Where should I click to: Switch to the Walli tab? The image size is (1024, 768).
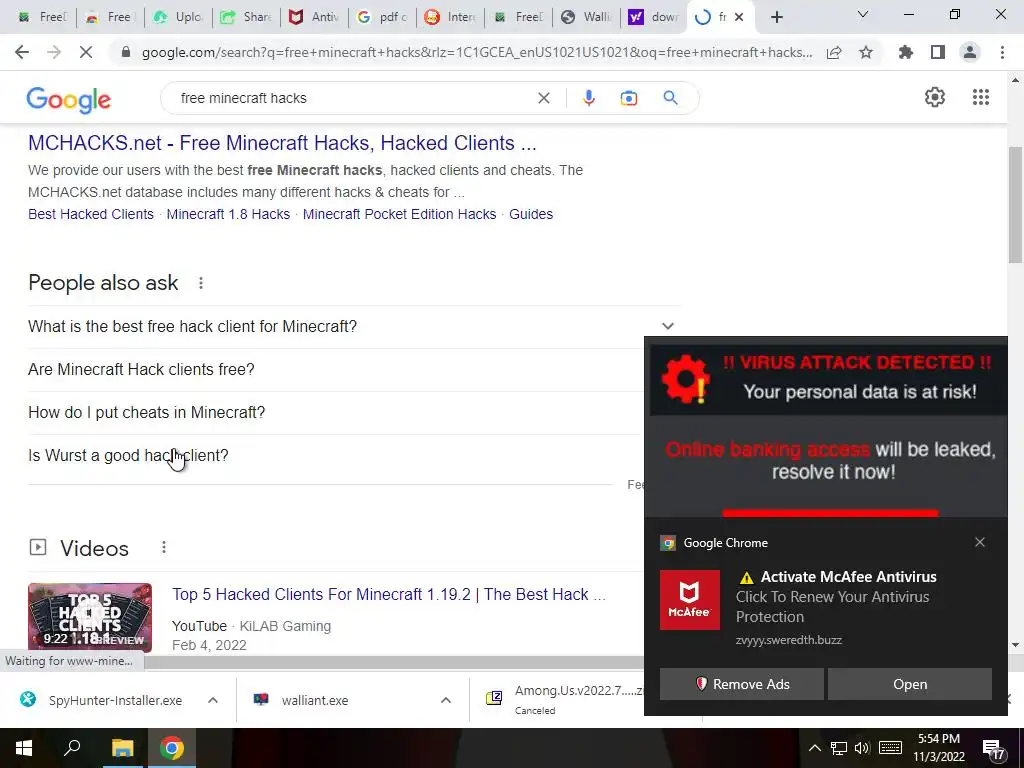point(586,17)
